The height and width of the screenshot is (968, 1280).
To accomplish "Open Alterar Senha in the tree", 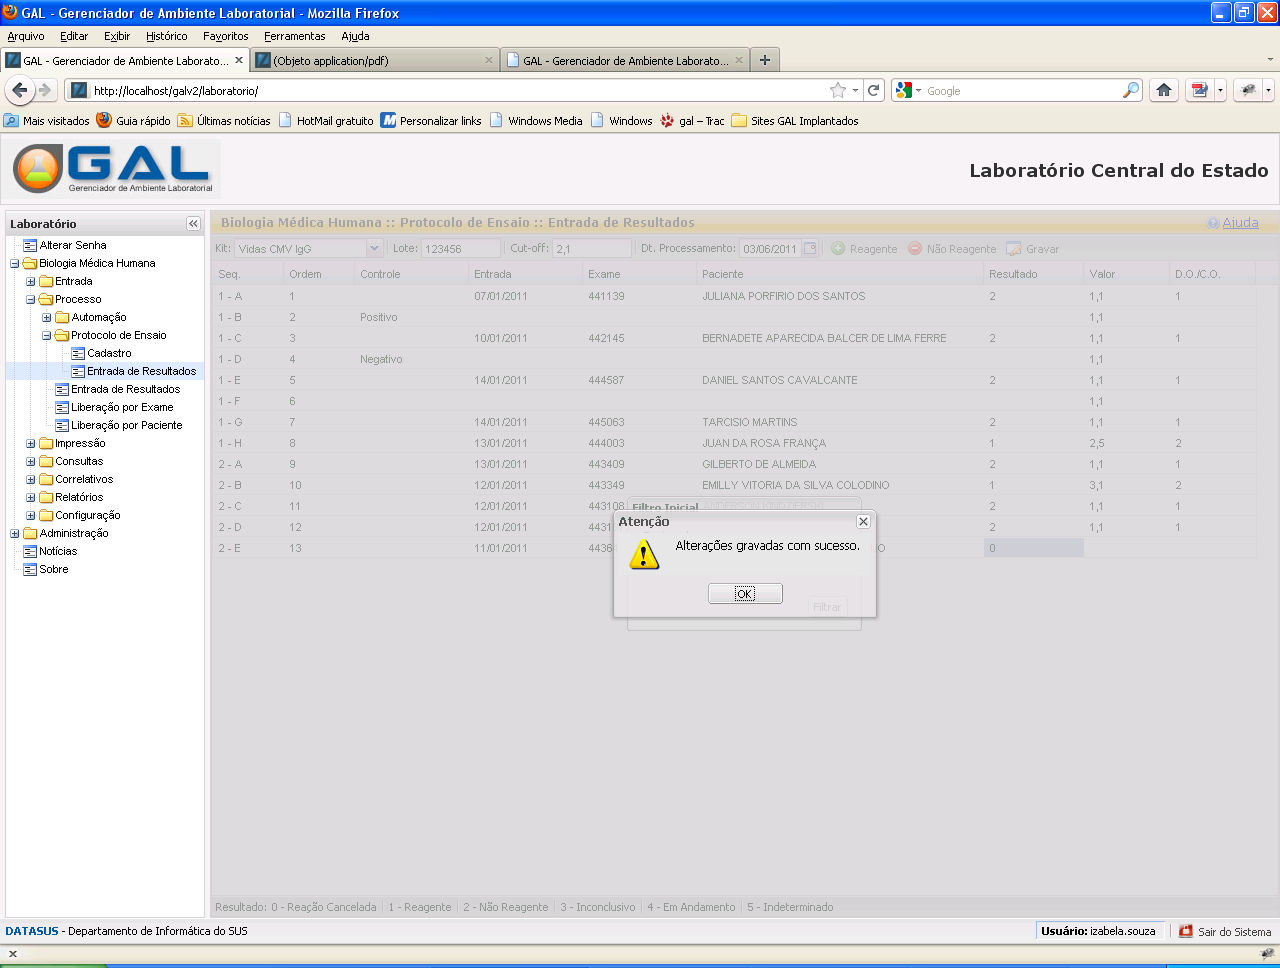I will 73,245.
